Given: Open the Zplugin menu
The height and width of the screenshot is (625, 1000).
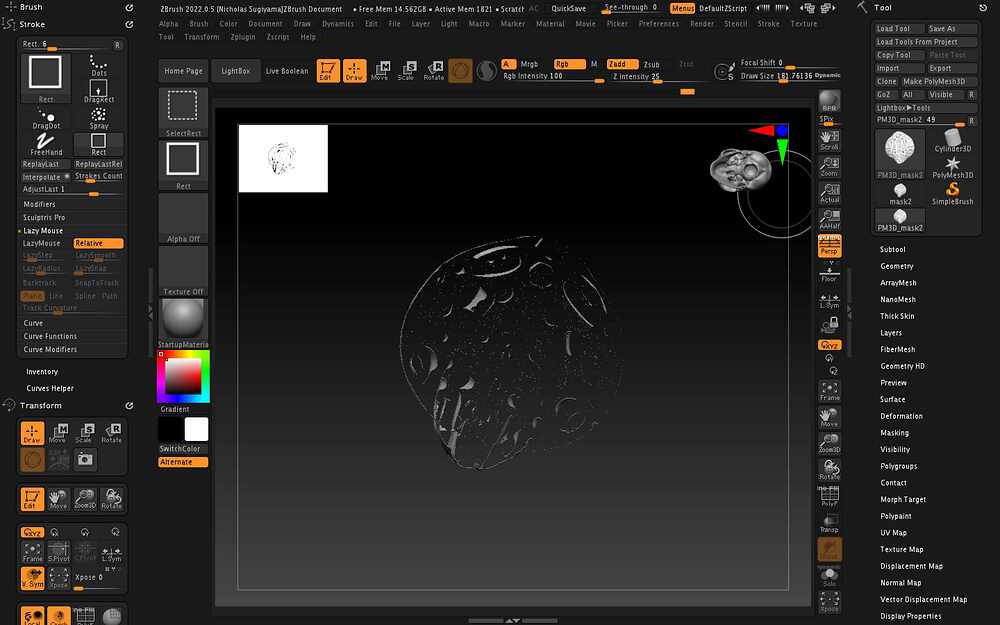Looking at the screenshot, I should point(242,37).
